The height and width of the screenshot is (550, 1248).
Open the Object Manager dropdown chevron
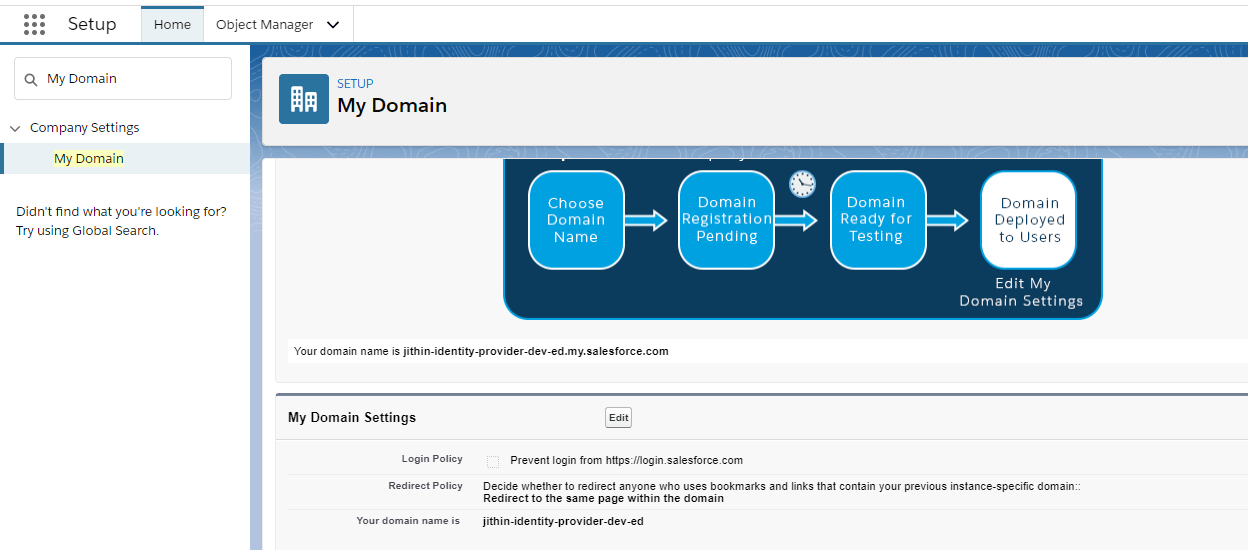[333, 24]
